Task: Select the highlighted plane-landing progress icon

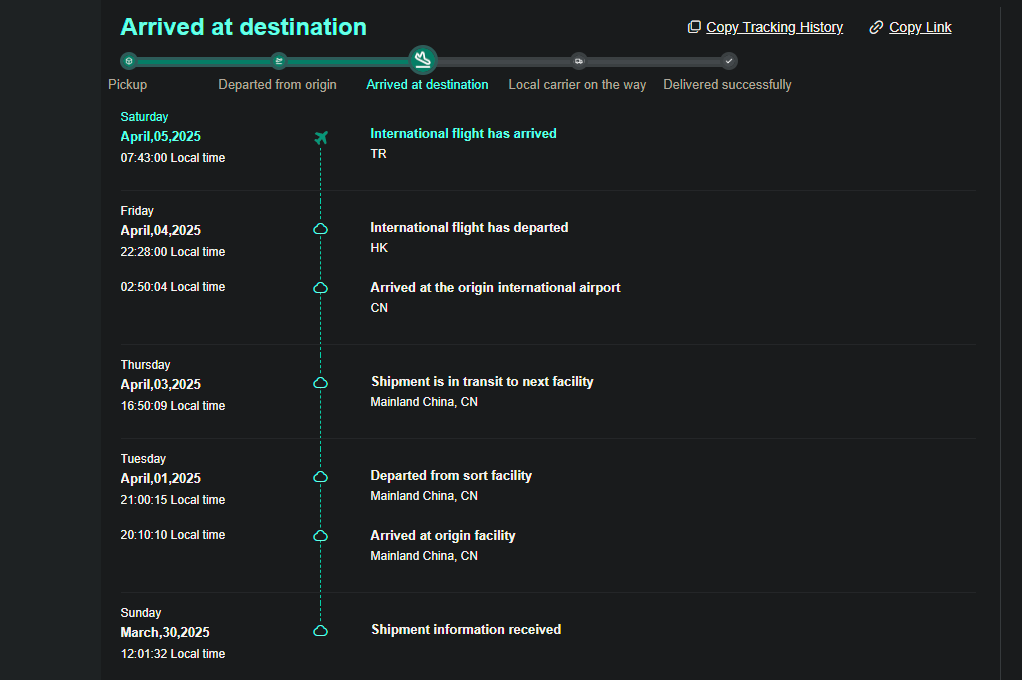Action: tap(423, 60)
